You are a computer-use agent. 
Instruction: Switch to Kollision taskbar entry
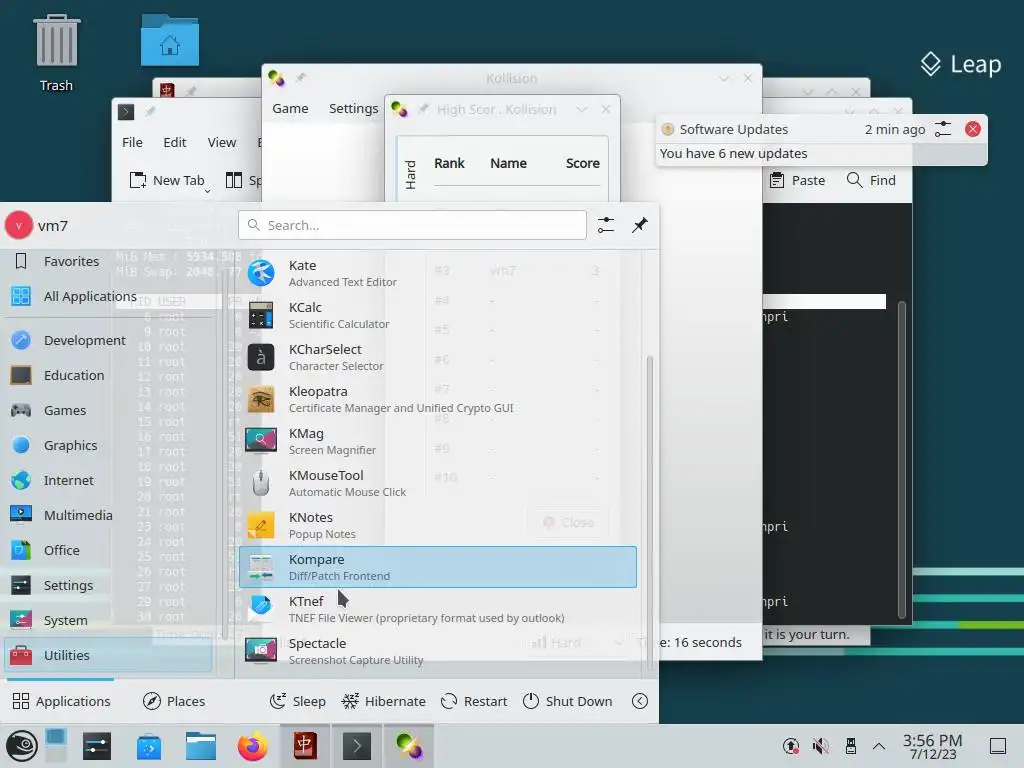tap(409, 746)
